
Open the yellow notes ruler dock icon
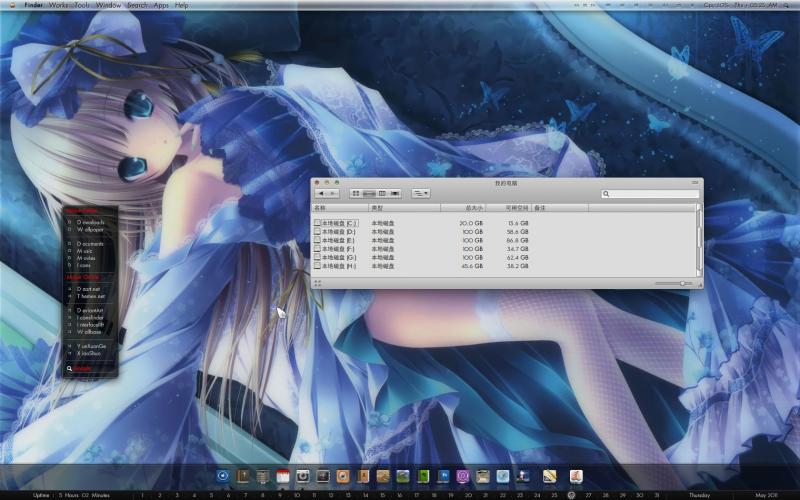pyautogui.click(x=549, y=476)
